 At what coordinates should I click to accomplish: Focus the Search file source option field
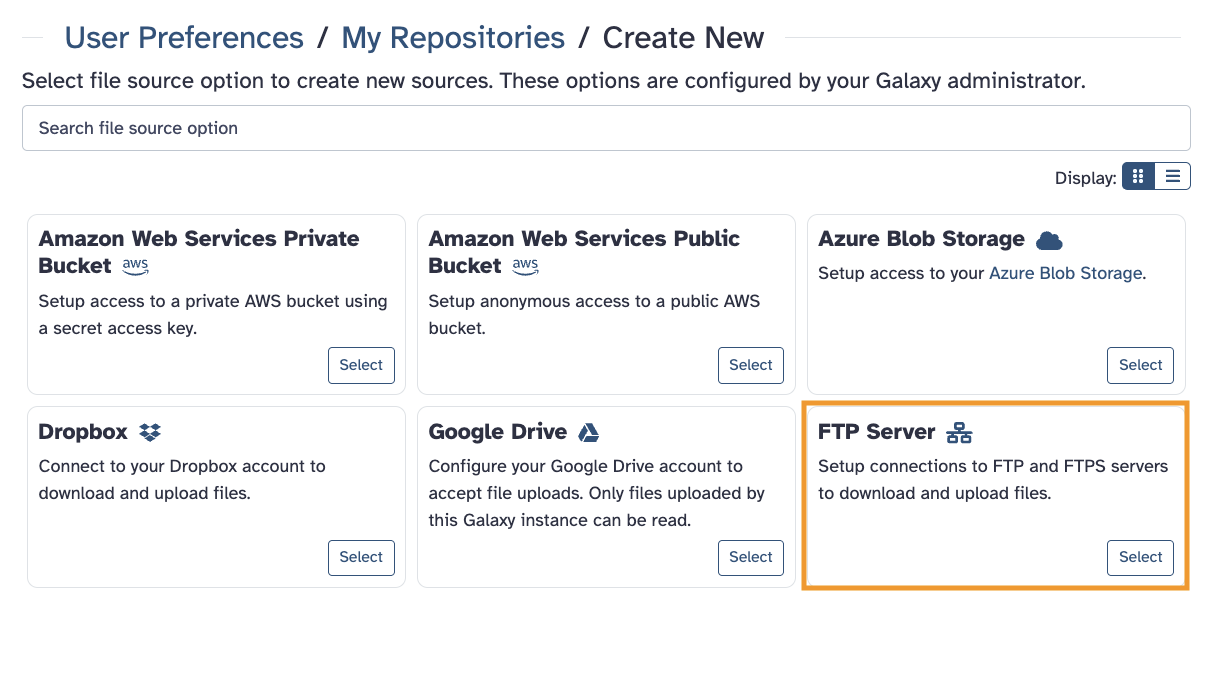[x=606, y=128]
